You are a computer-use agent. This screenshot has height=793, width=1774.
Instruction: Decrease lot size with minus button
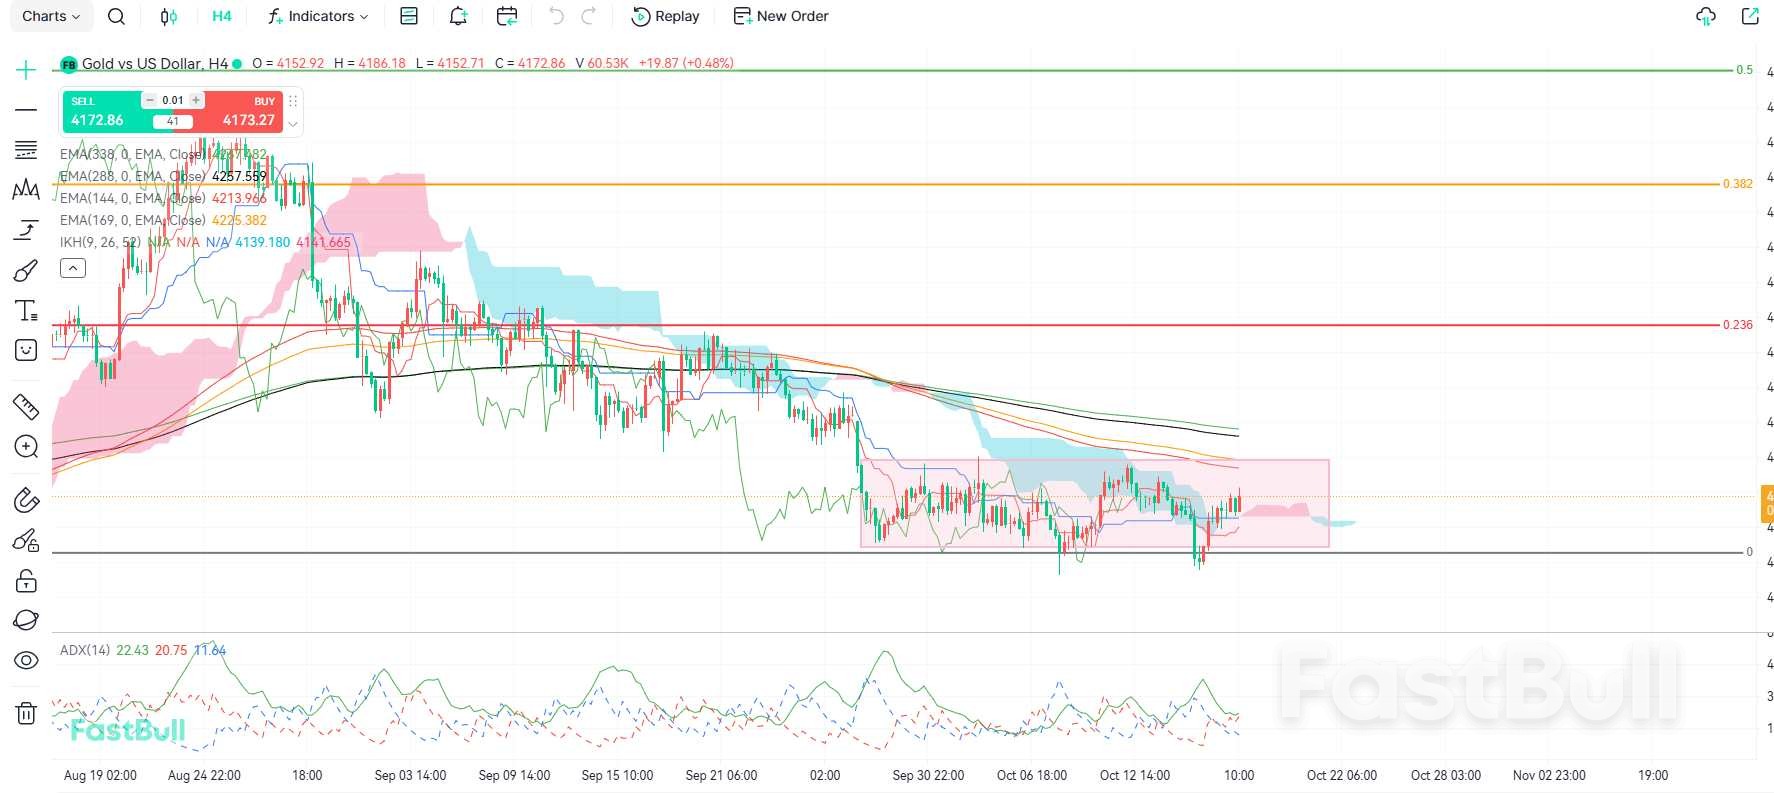coord(150,100)
